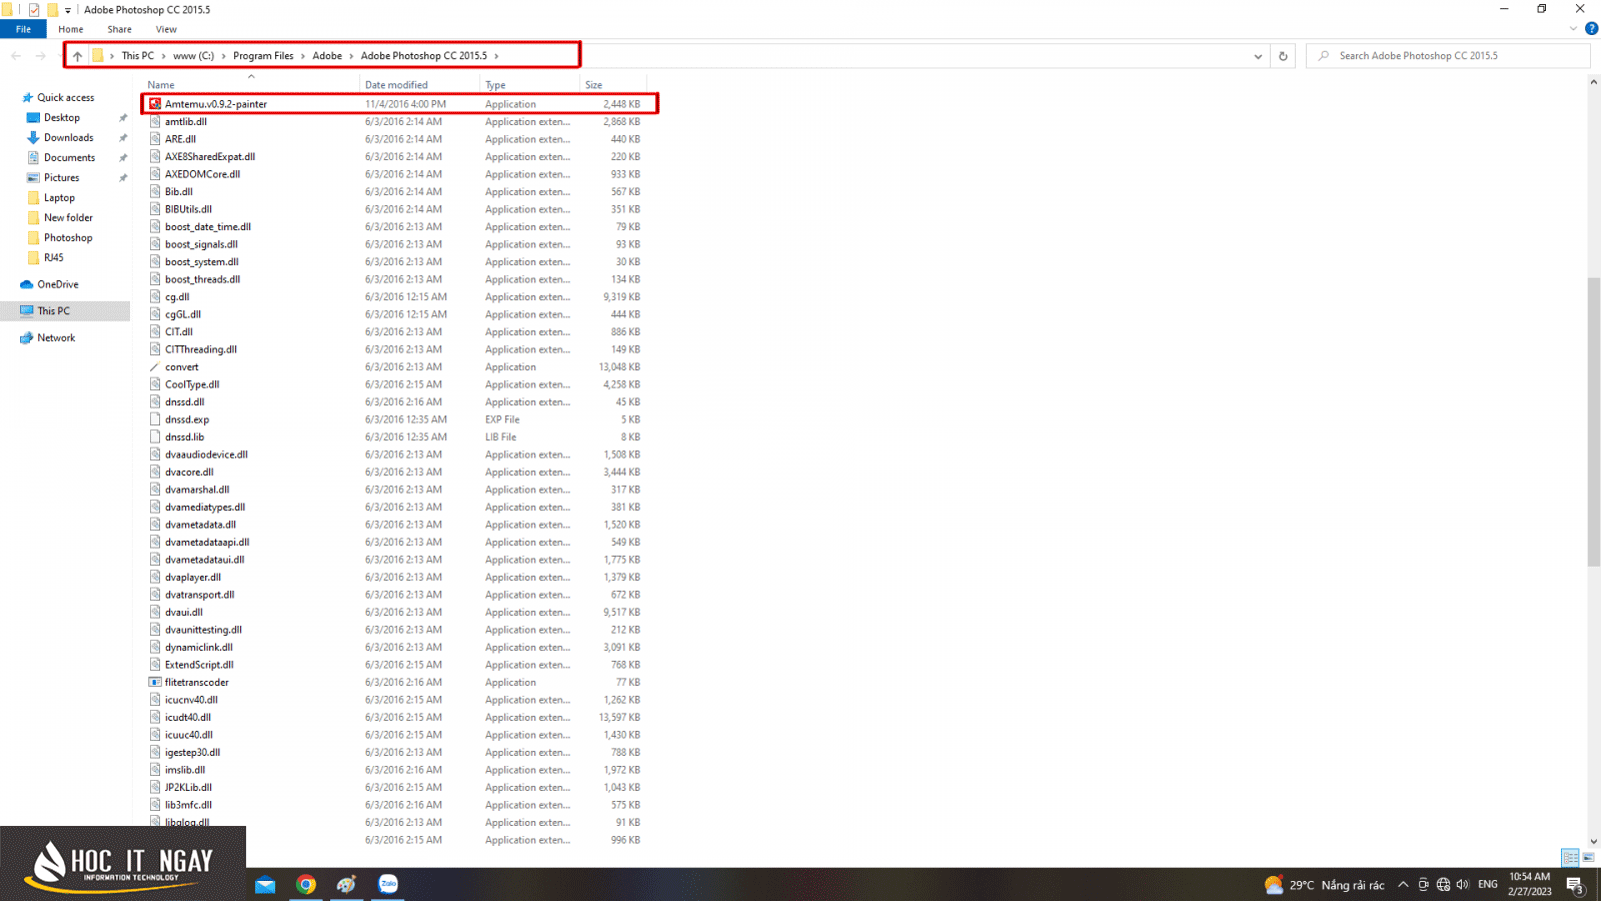Open the Mail app on taskbar
The height and width of the screenshot is (901, 1601).
point(265,884)
